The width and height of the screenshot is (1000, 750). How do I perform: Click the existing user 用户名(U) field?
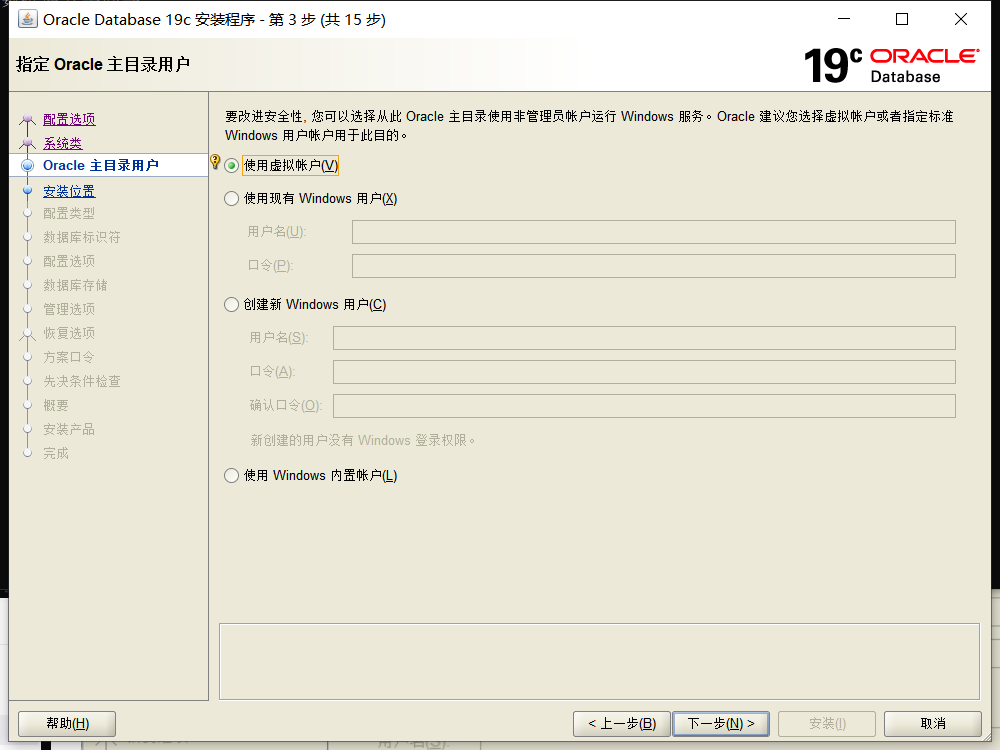[x=654, y=232]
